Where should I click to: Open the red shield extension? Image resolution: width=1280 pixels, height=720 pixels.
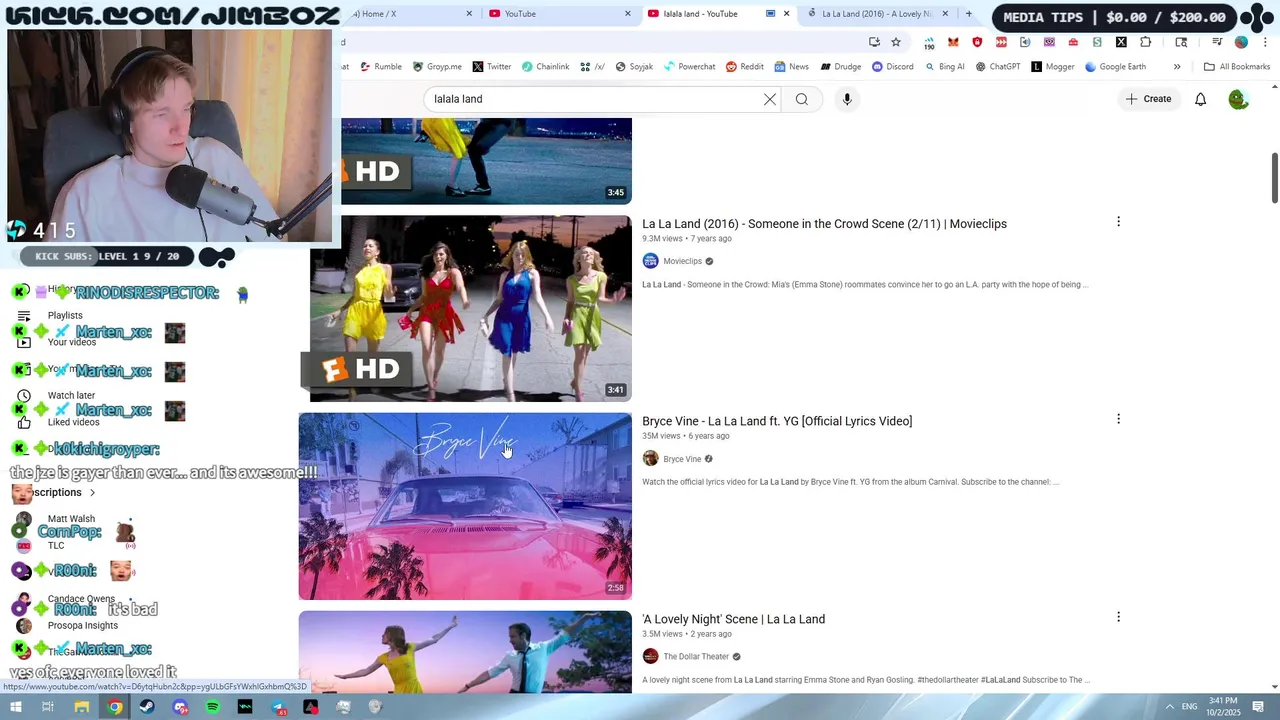tap(977, 42)
